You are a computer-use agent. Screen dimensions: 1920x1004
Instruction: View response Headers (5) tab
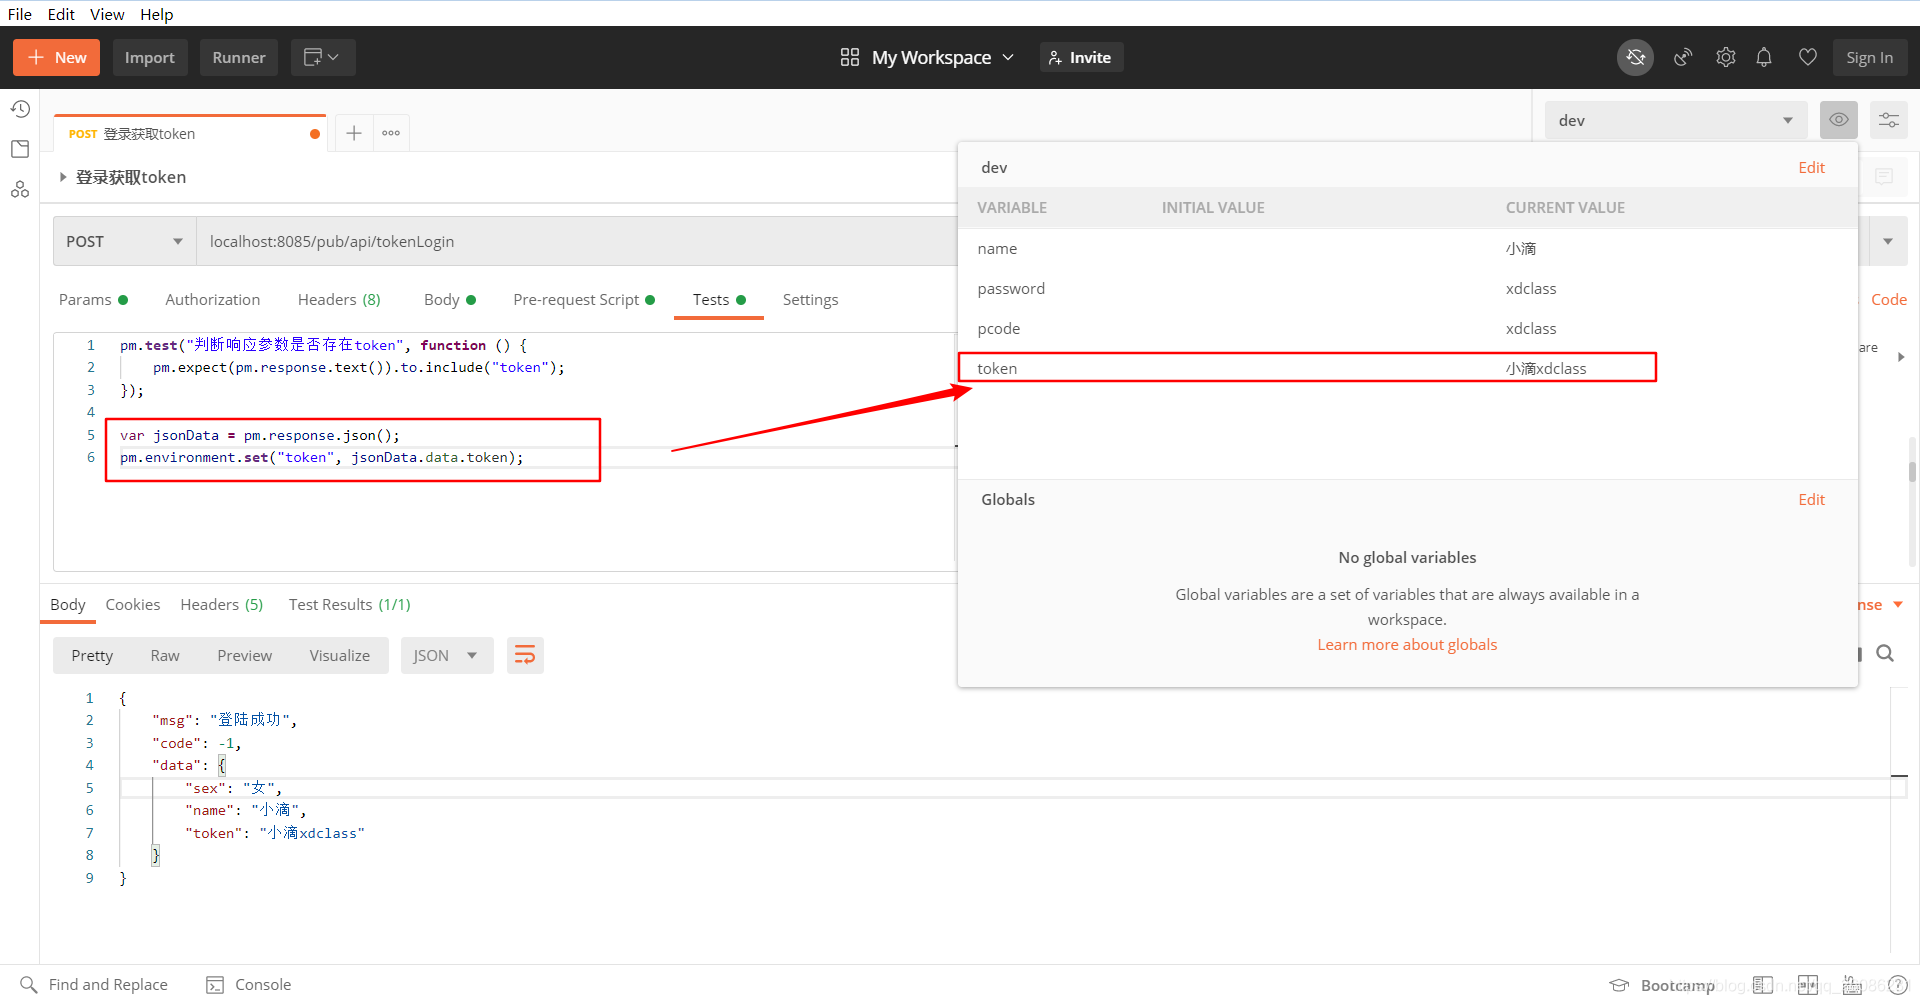point(221,605)
